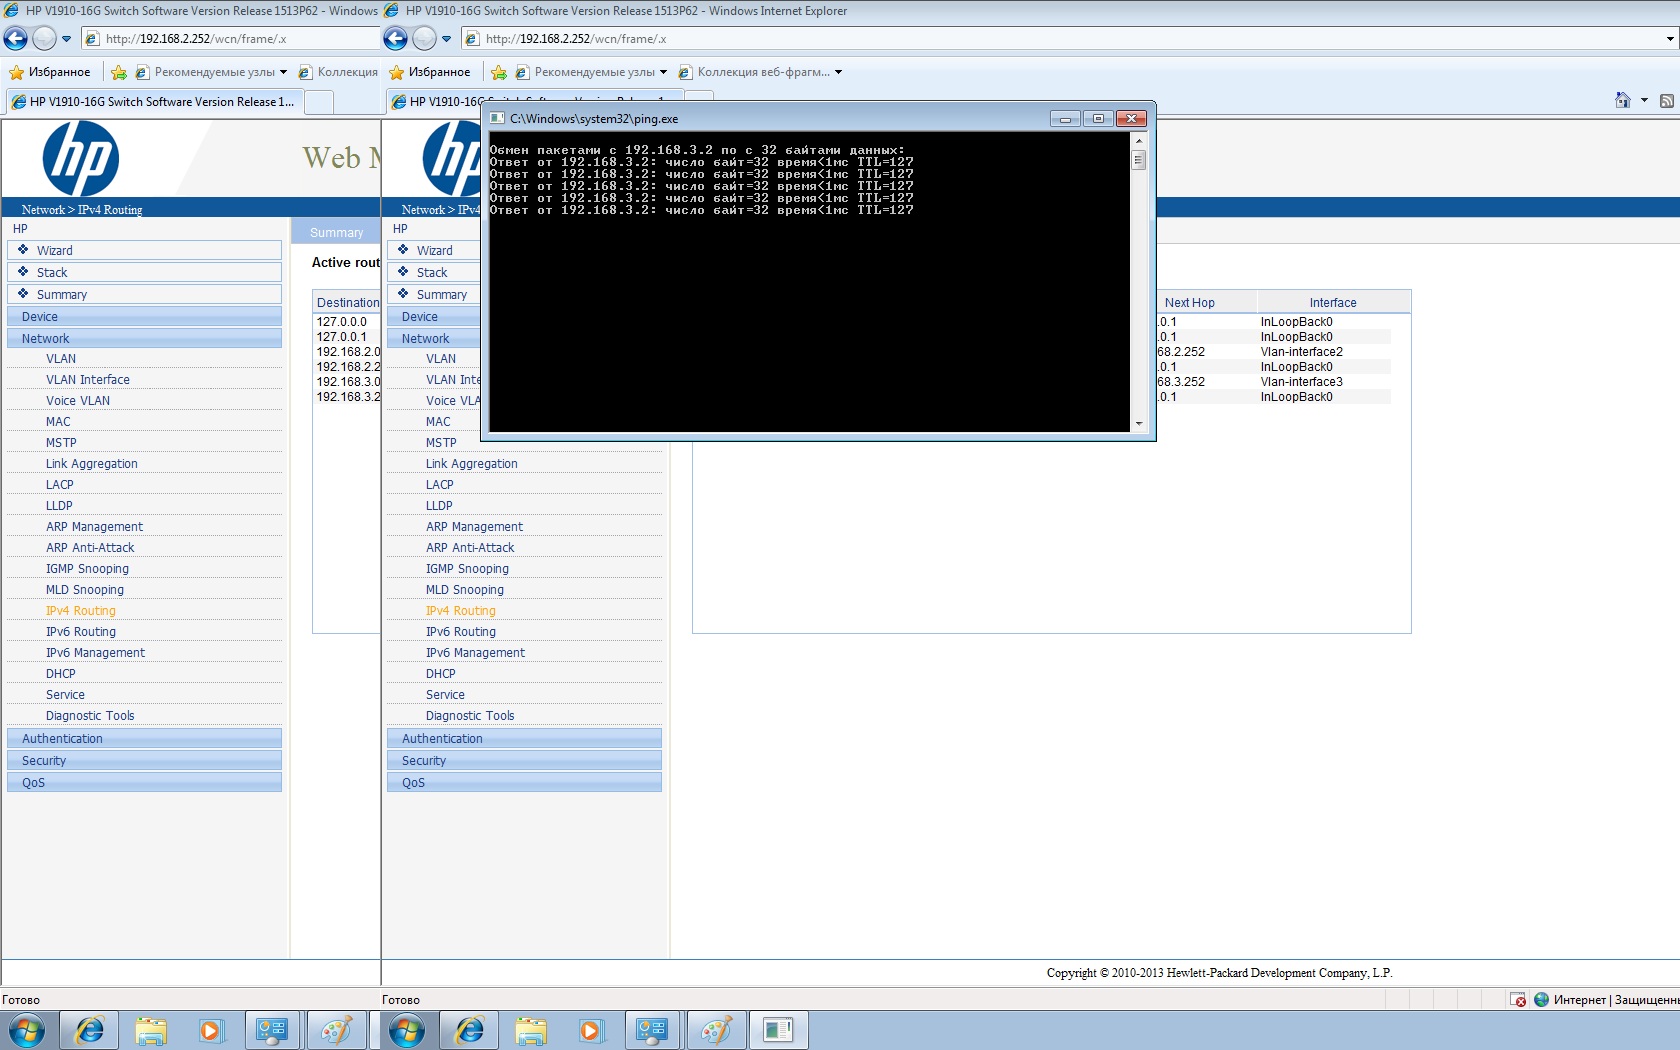Expand Authentication section in left sidebar
The height and width of the screenshot is (1050, 1680).
(x=144, y=739)
